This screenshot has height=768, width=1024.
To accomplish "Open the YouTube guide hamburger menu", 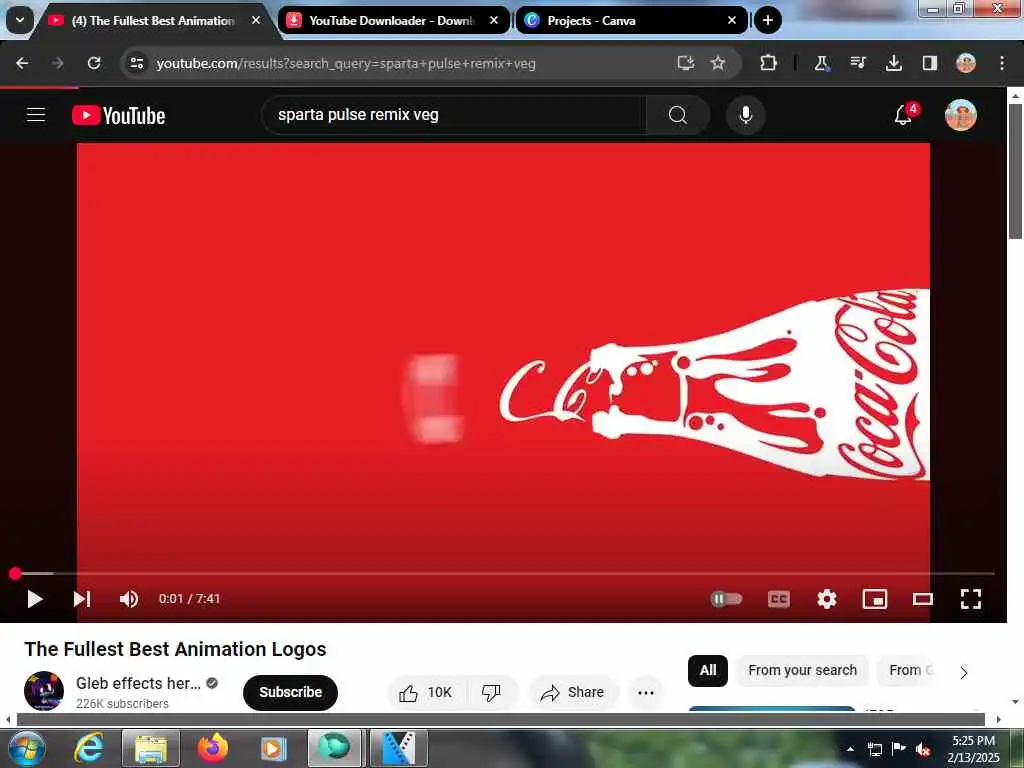I will tap(36, 115).
